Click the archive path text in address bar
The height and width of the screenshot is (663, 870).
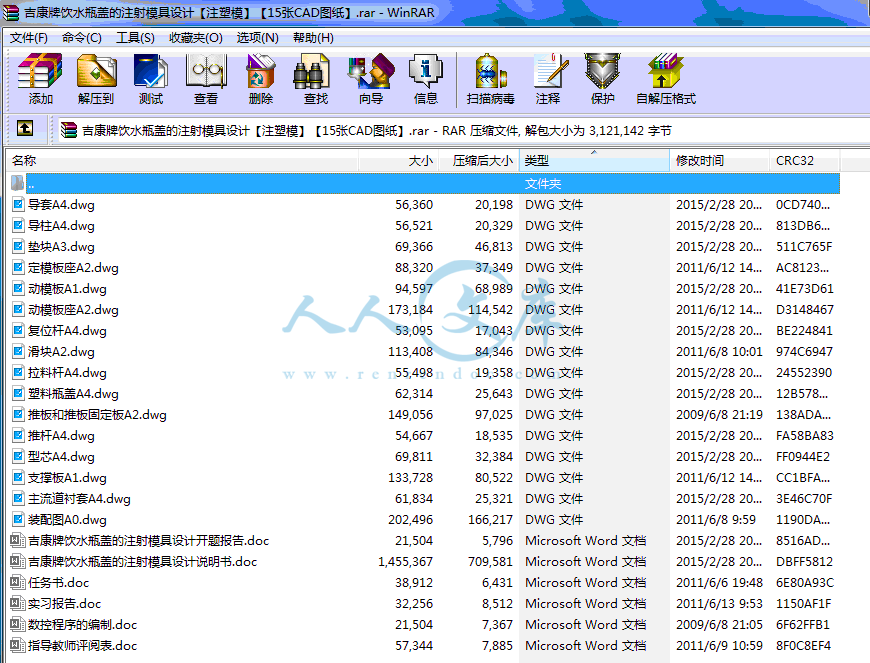pos(376,131)
